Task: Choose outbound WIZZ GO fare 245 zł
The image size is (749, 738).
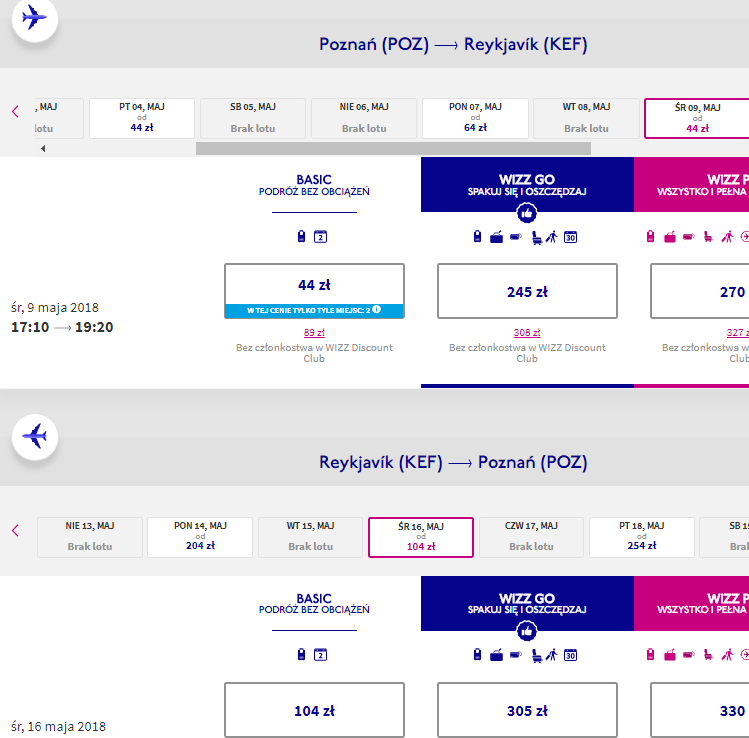Action: click(527, 291)
